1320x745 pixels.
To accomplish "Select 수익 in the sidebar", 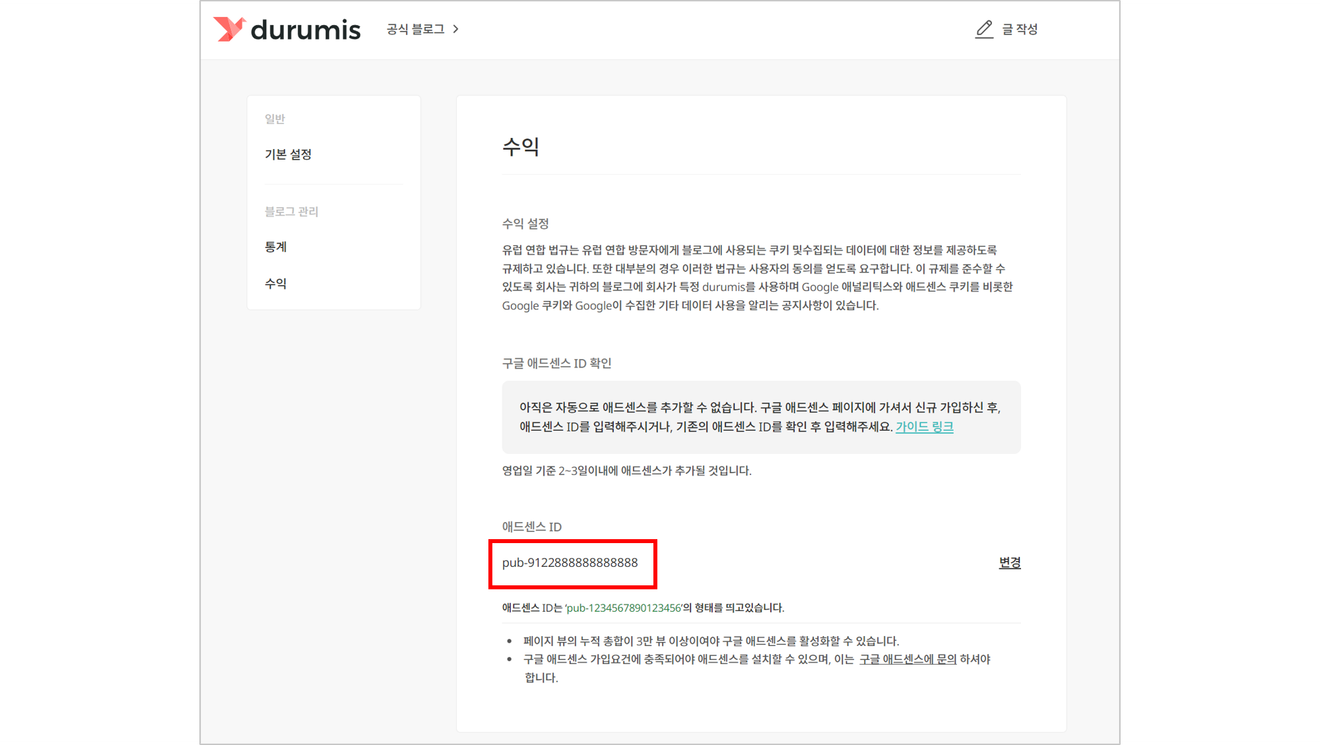I will [x=276, y=284].
